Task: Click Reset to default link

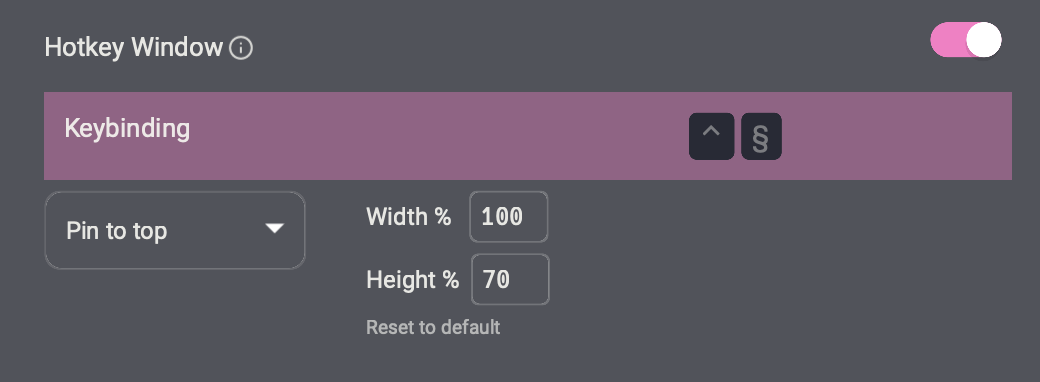Action: tap(433, 327)
